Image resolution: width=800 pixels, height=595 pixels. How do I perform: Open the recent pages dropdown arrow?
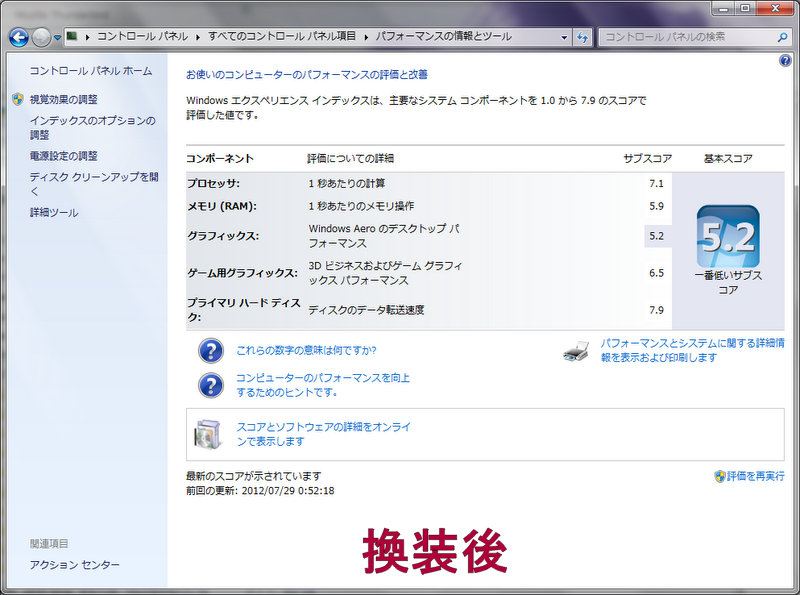(x=57, y=37)
